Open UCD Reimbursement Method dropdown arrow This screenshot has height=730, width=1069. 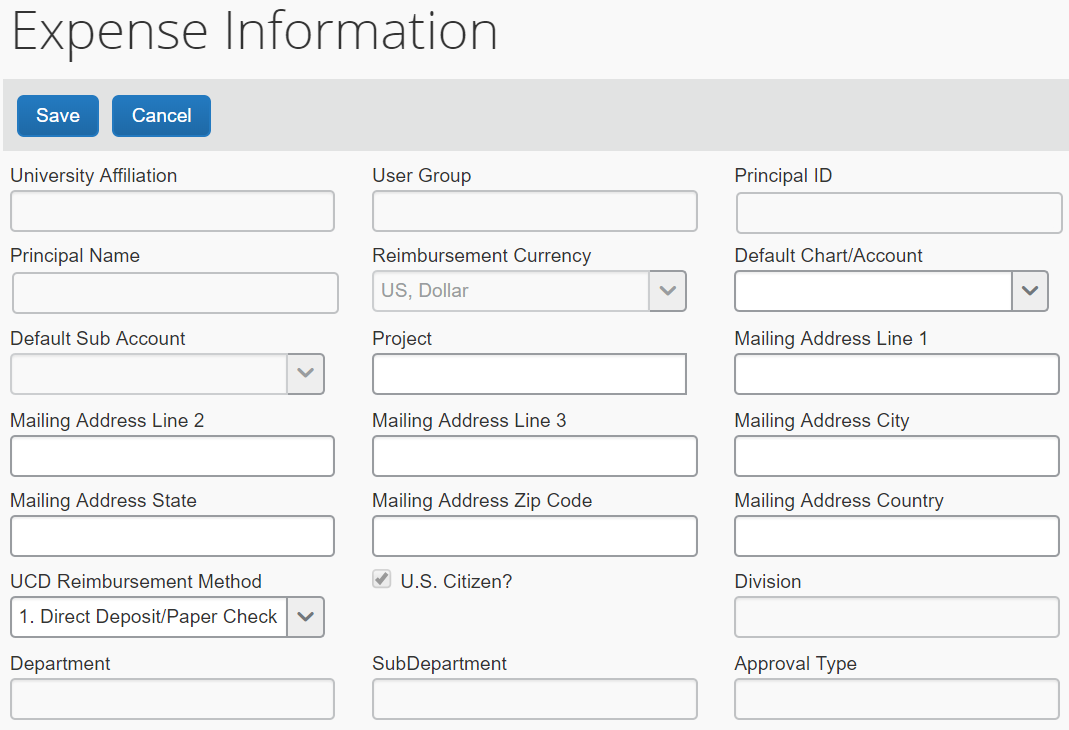point(305,617)
